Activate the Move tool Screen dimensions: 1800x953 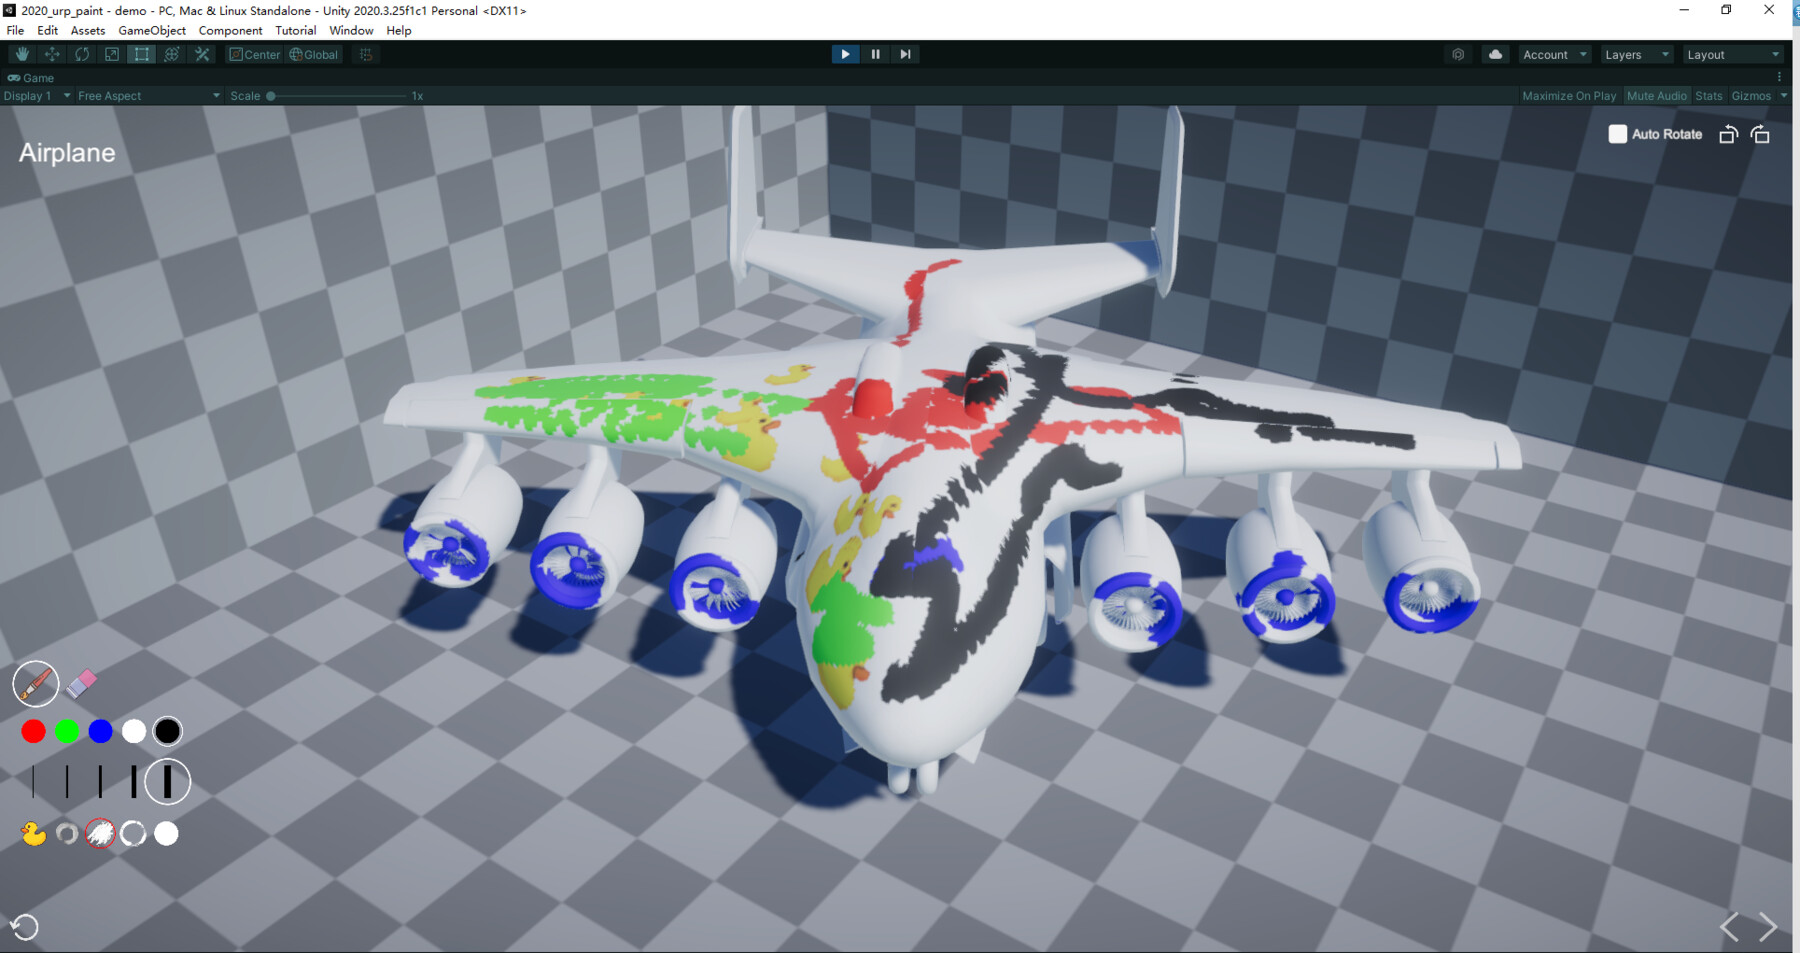[51, 54]
